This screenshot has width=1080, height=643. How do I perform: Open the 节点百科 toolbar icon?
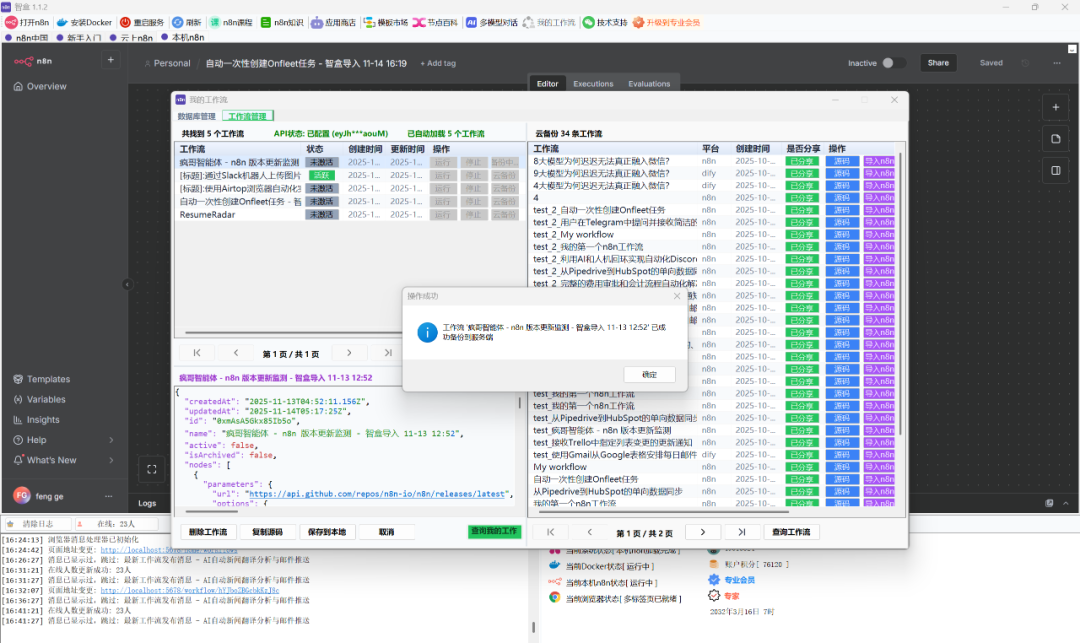click(419, 22)
